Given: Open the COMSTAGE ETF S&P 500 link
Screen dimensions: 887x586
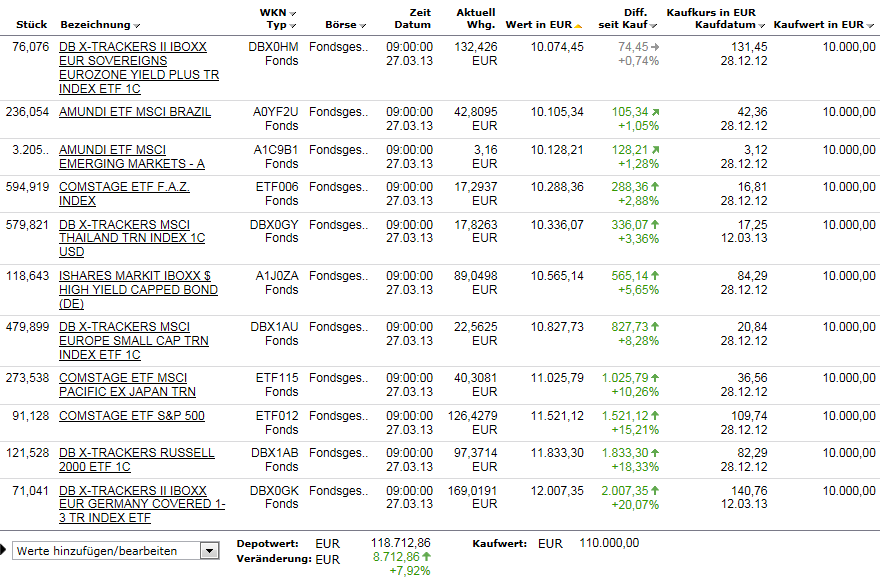Looking at the screenshot, I should click(x=132, y=416).
